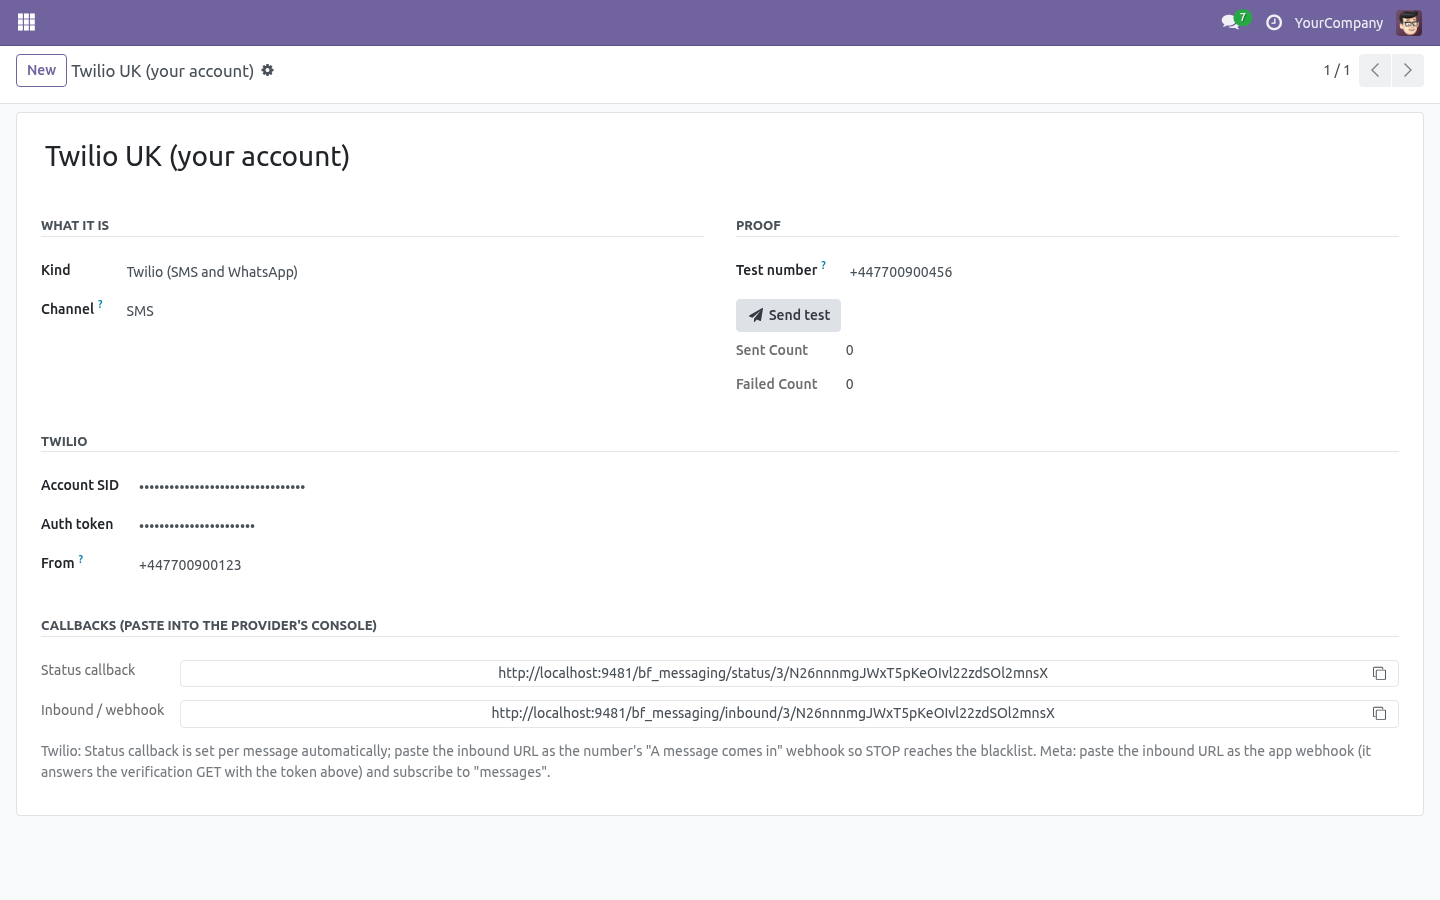The height and width of the screenshot is (900, 1440).
Task: Open the apps grid menu
Action: pos(27,22)
